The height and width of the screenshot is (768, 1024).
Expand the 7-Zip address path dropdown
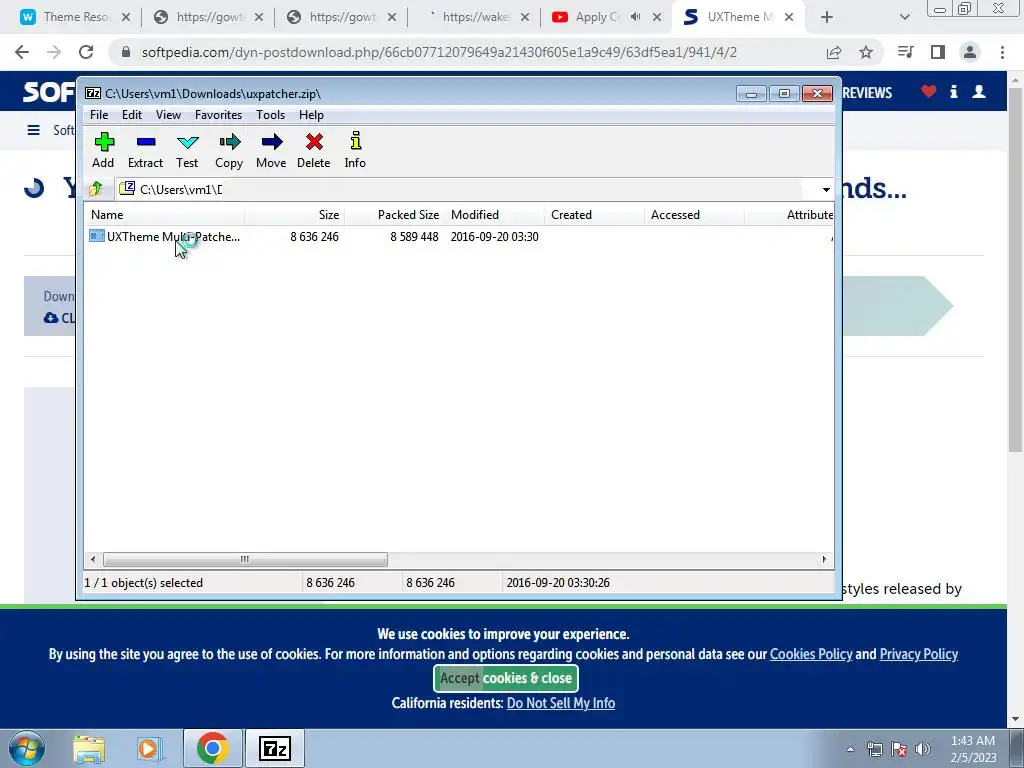pyautogui.click(x=826, y=189)
